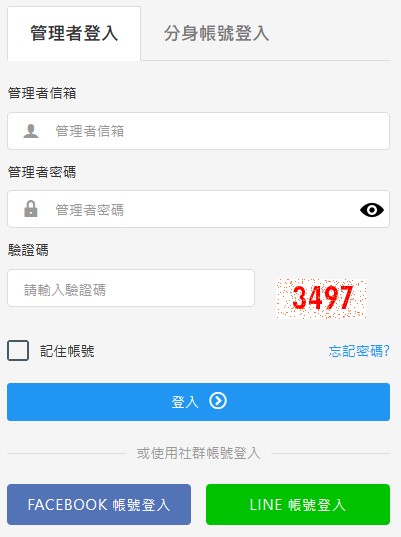This screenshot has width=401, height=537.
Task: Click the user silhouette icon in email field
Action: [31, 131]
